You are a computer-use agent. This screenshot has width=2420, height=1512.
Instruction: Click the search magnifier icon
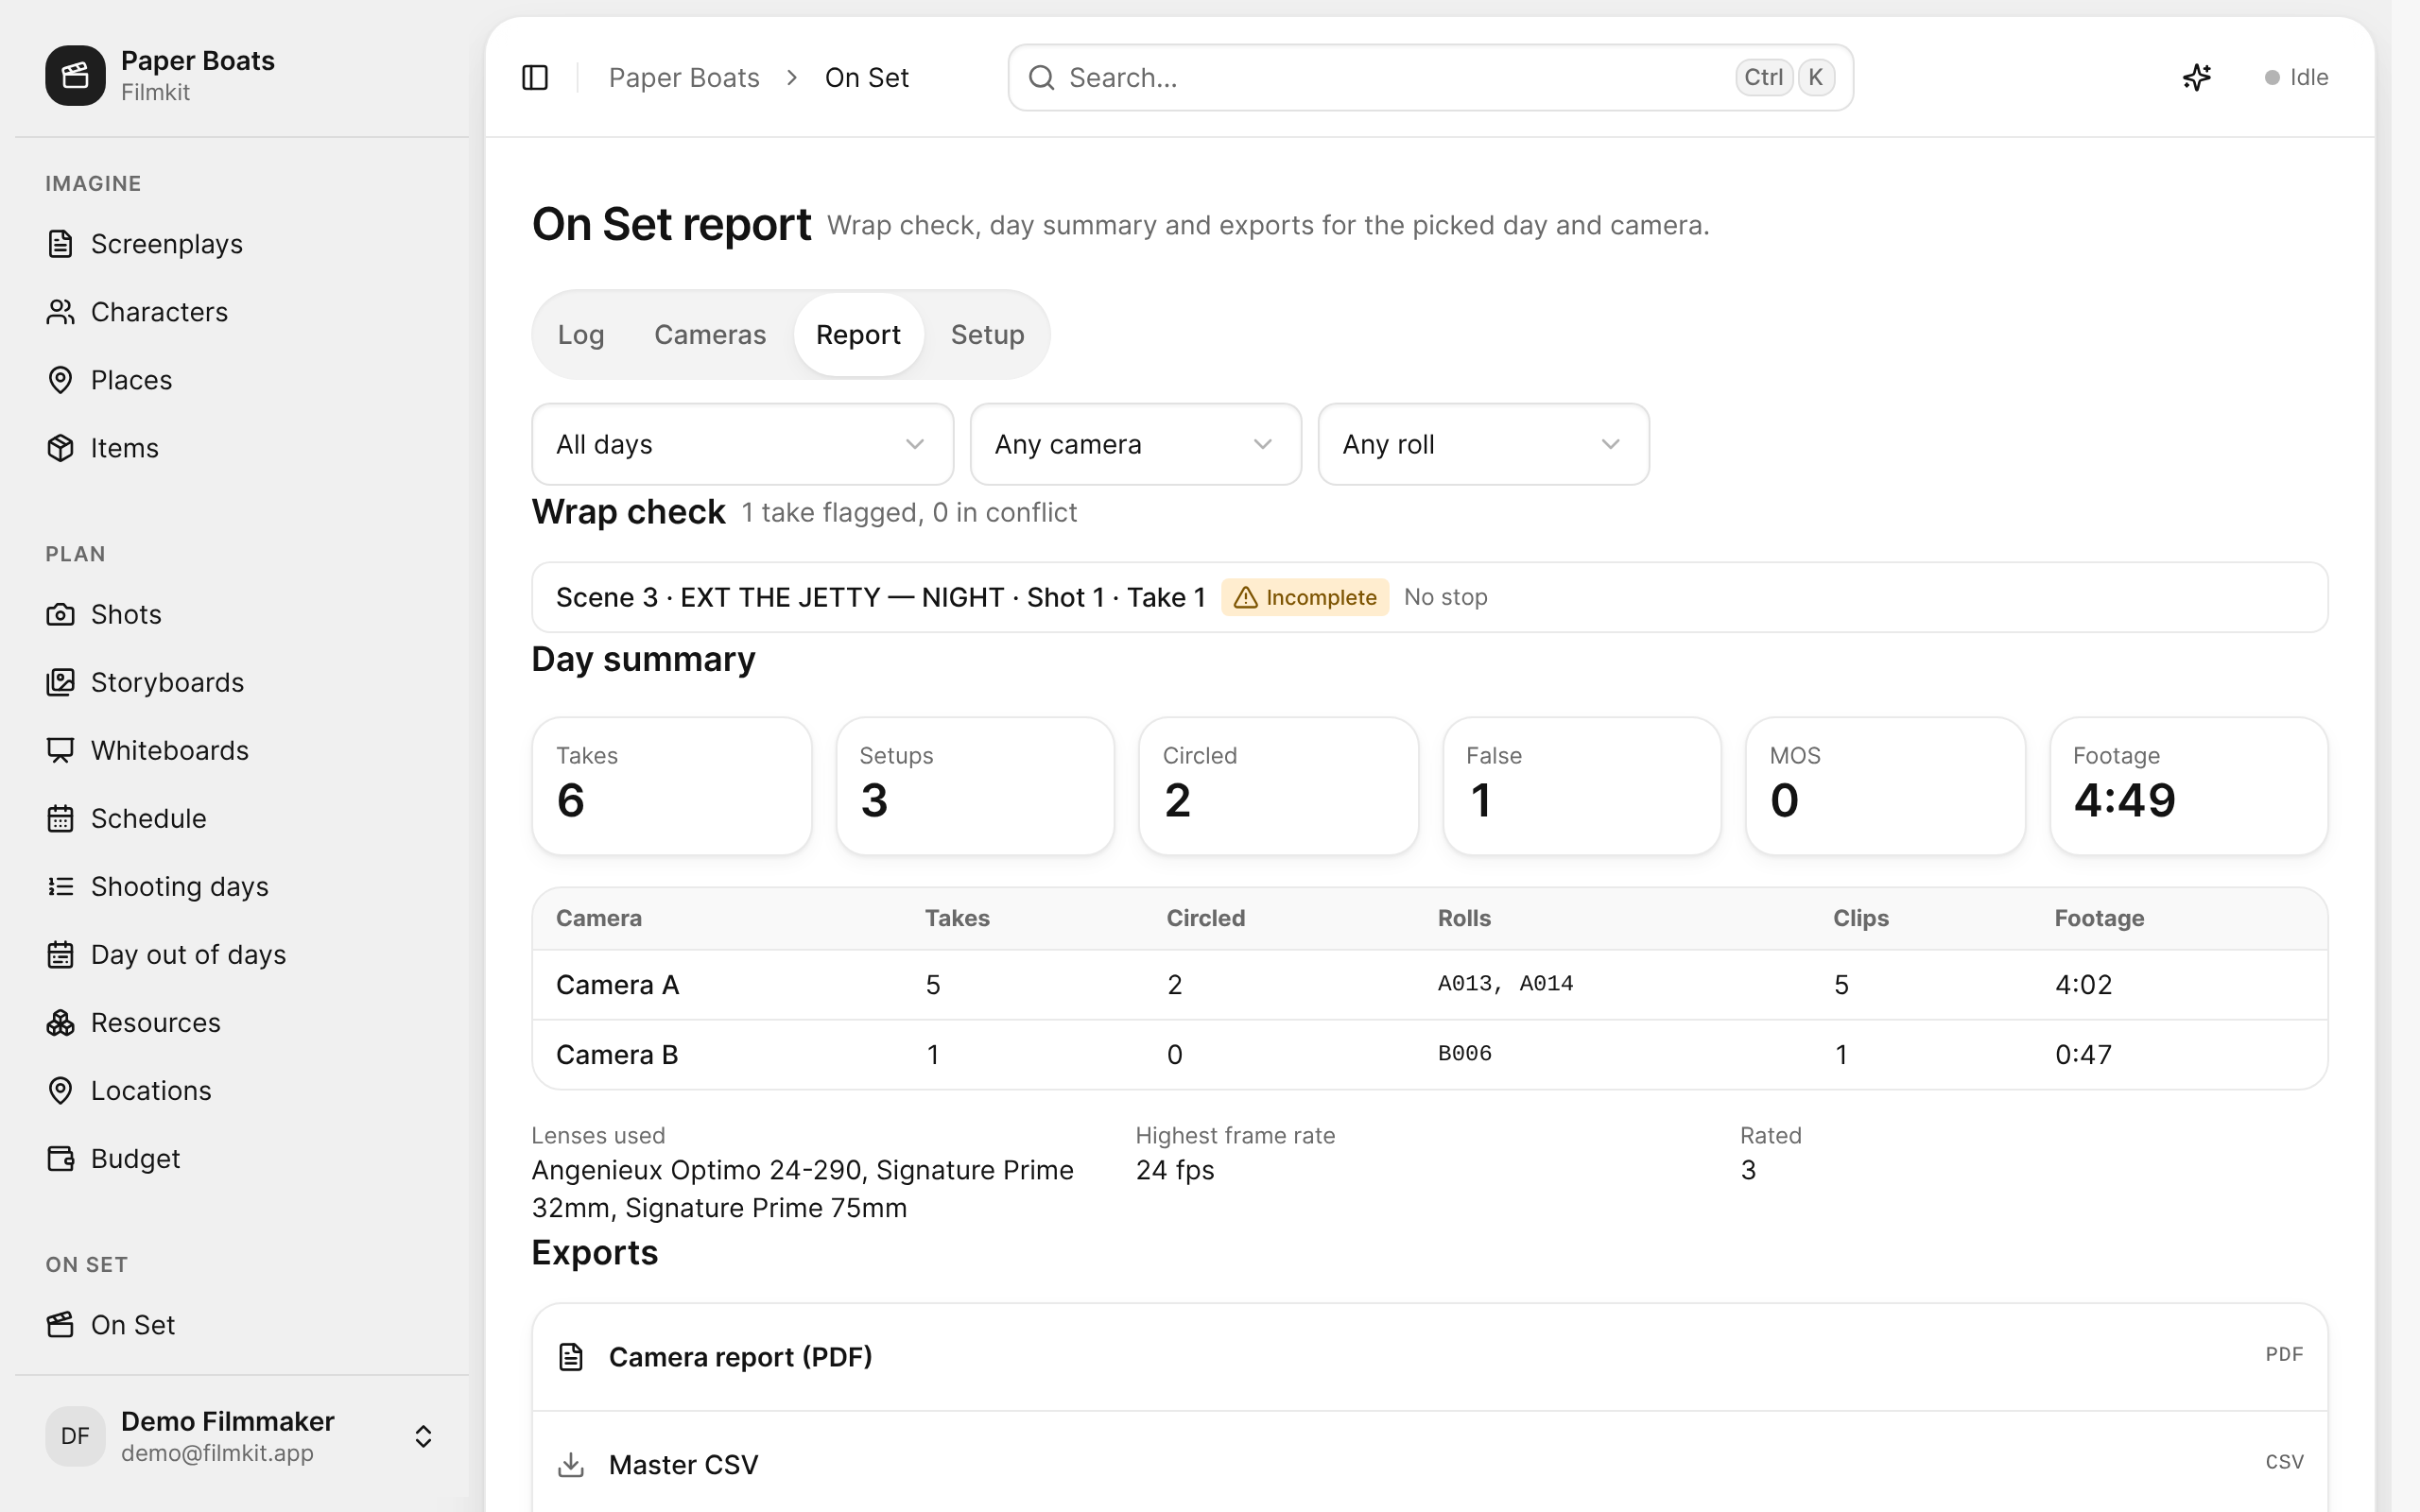coord(1041,77)
